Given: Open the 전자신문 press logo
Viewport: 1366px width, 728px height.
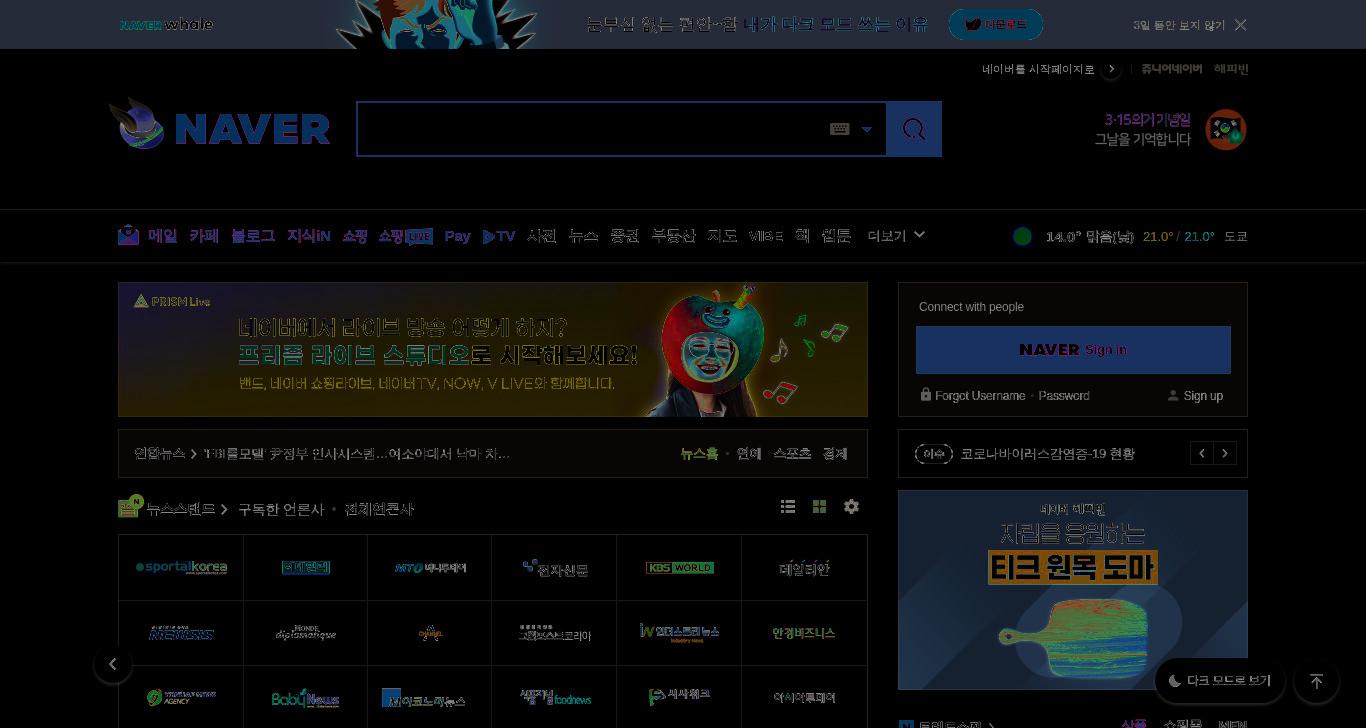Looking at the screenshot, I should coord(554,568).
